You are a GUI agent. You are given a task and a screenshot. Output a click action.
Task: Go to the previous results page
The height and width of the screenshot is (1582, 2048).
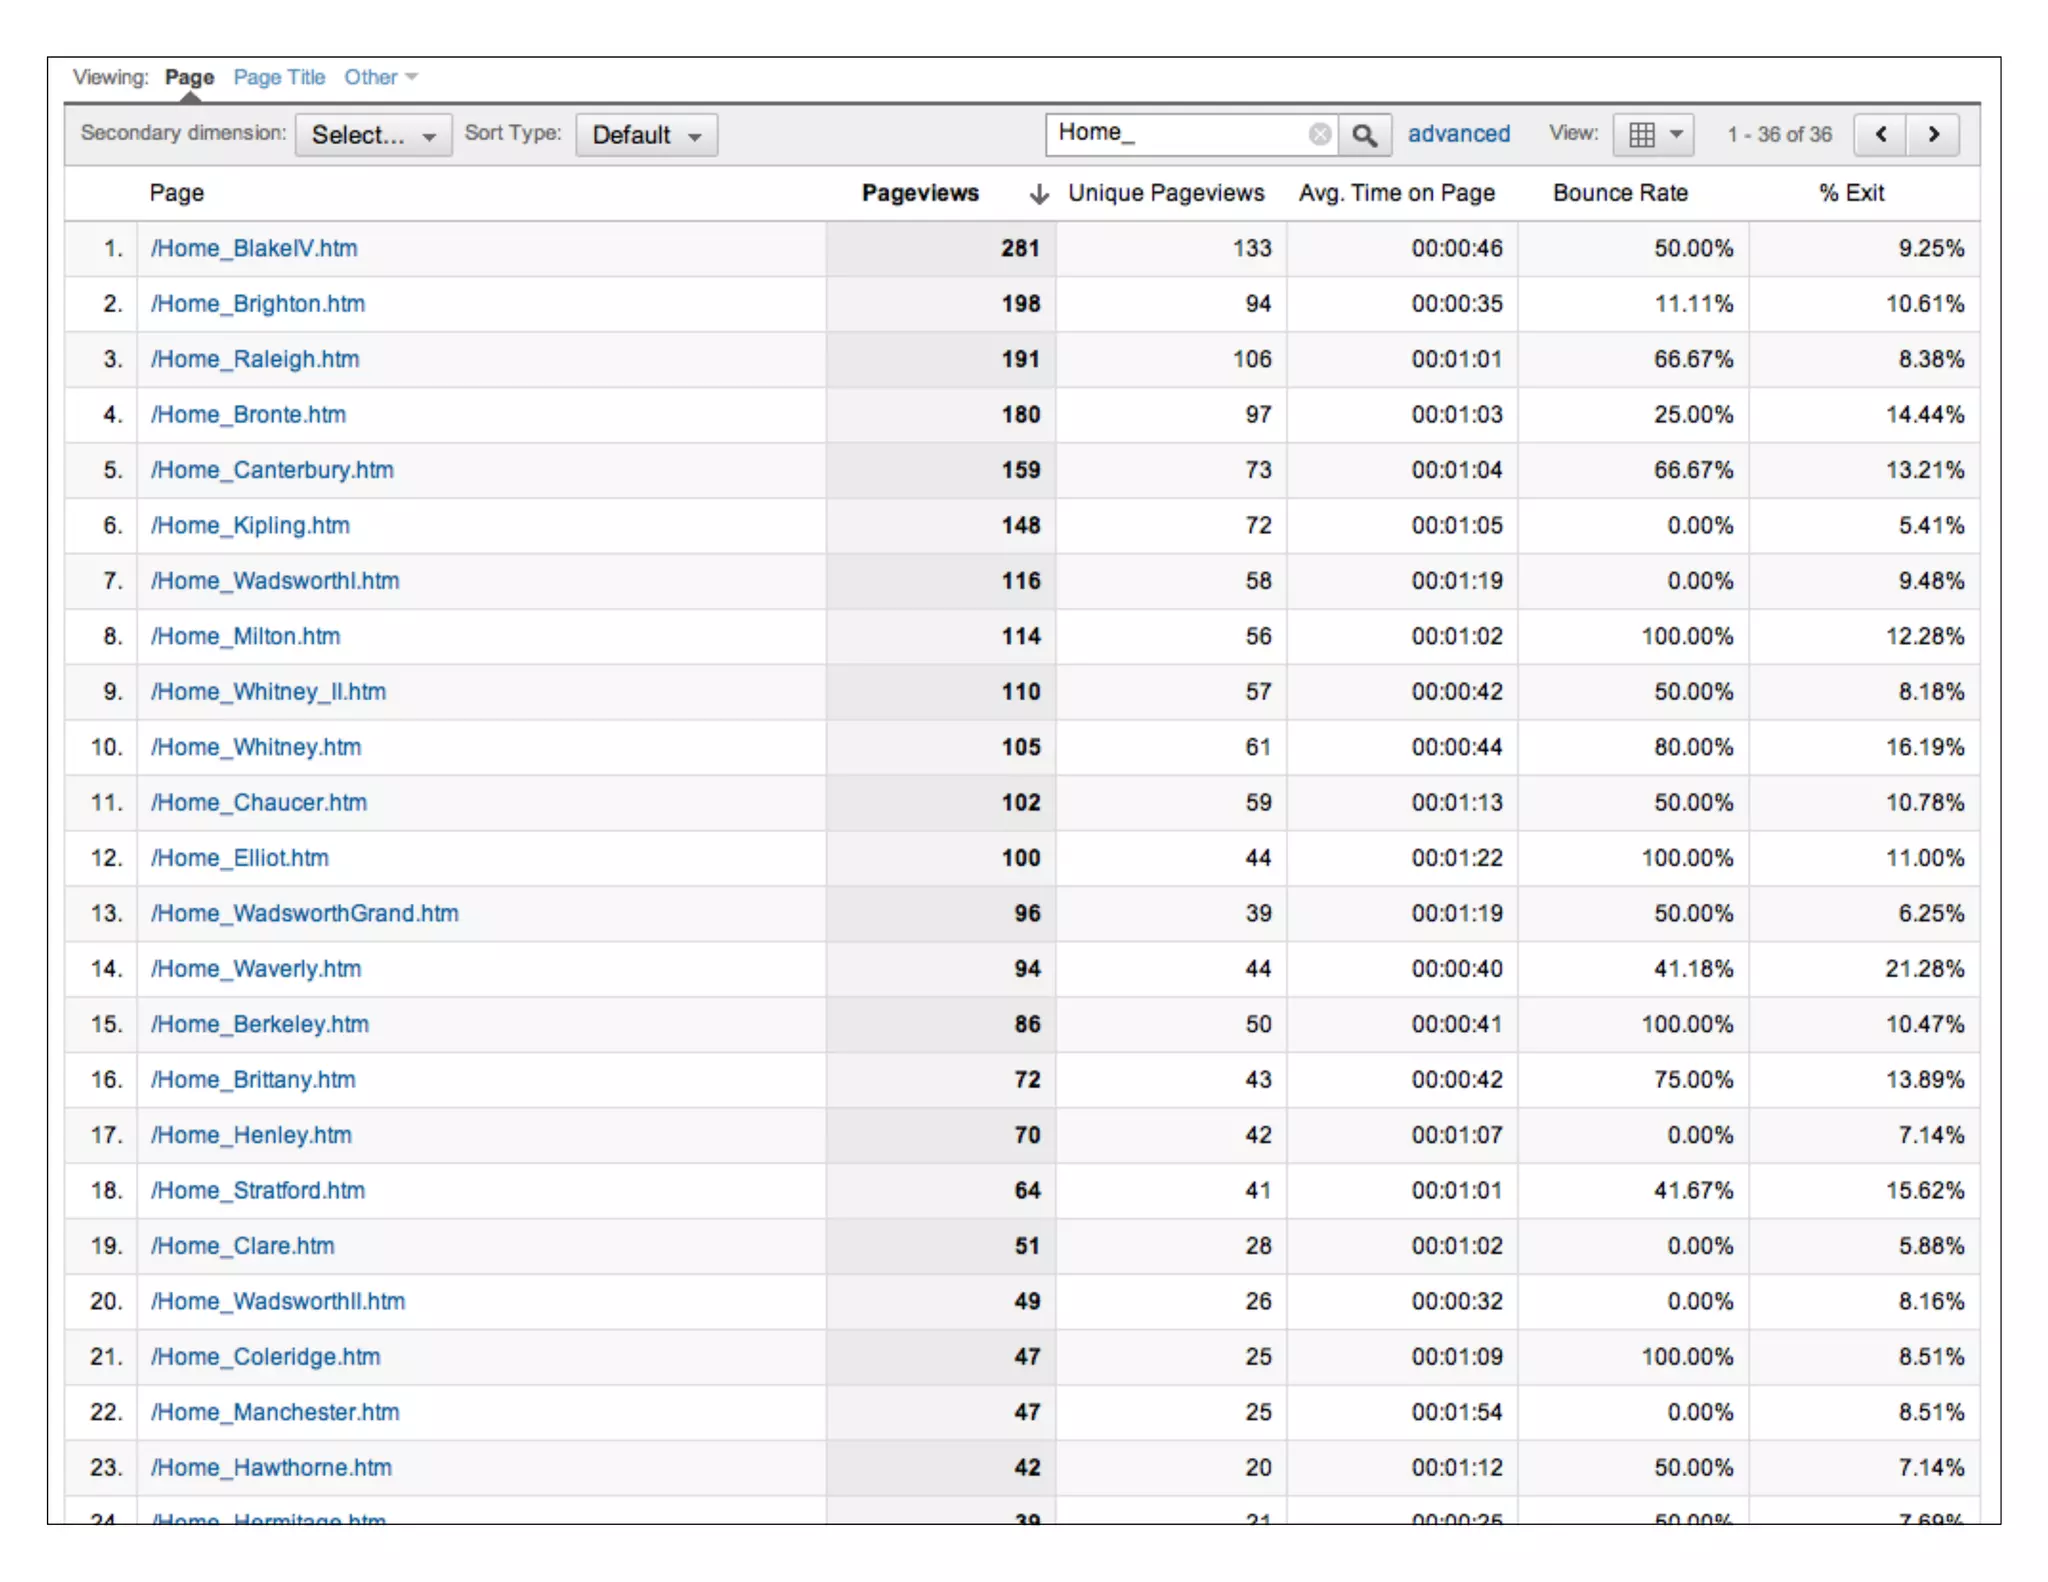coord(1880,134)
